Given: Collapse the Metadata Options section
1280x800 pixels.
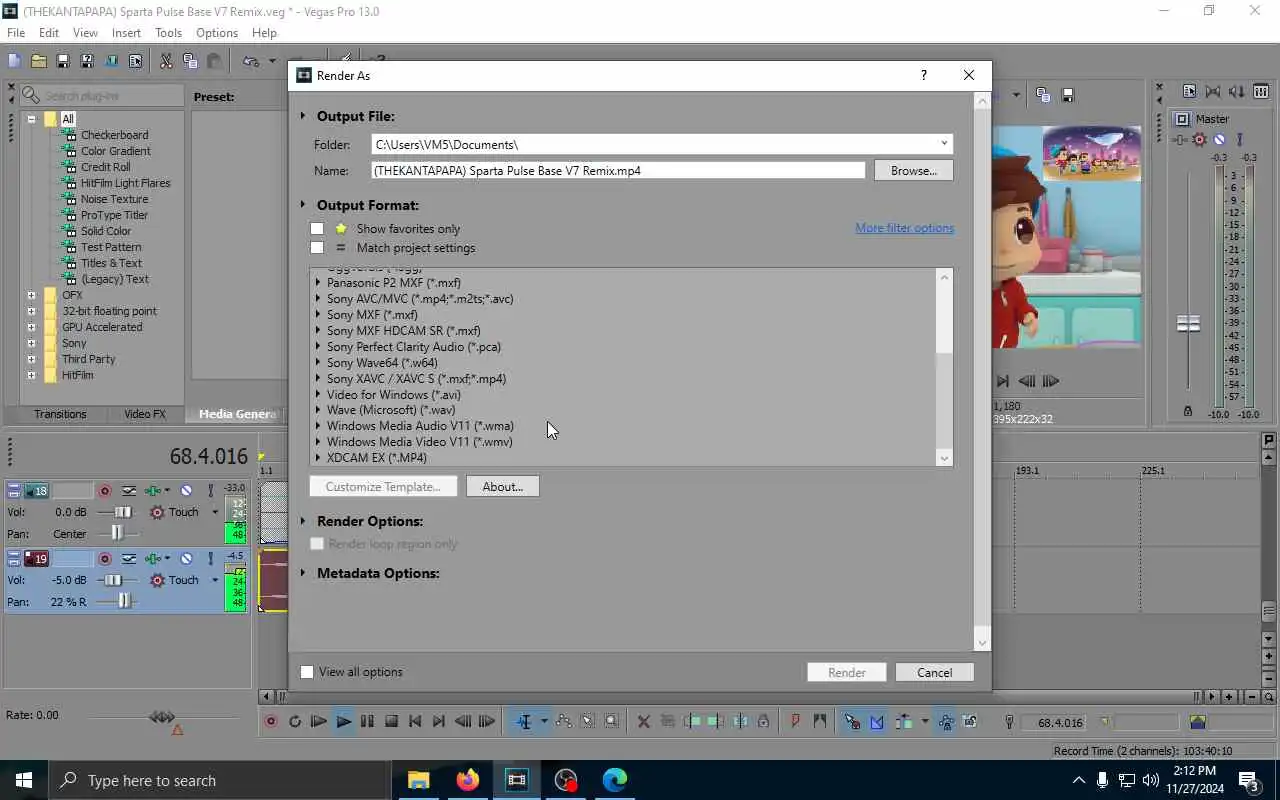Looking at the screenshot, I should [x=303, y=573].
